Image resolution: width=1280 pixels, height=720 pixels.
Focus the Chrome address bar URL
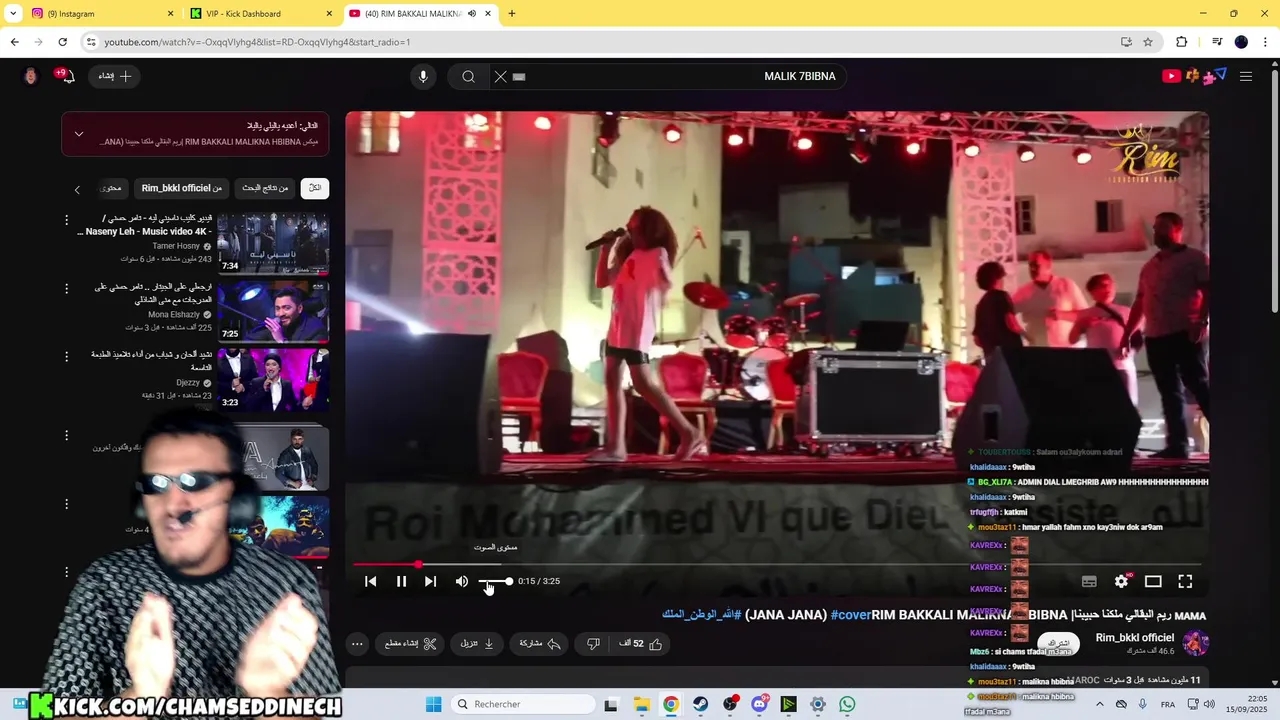point(600,42)
